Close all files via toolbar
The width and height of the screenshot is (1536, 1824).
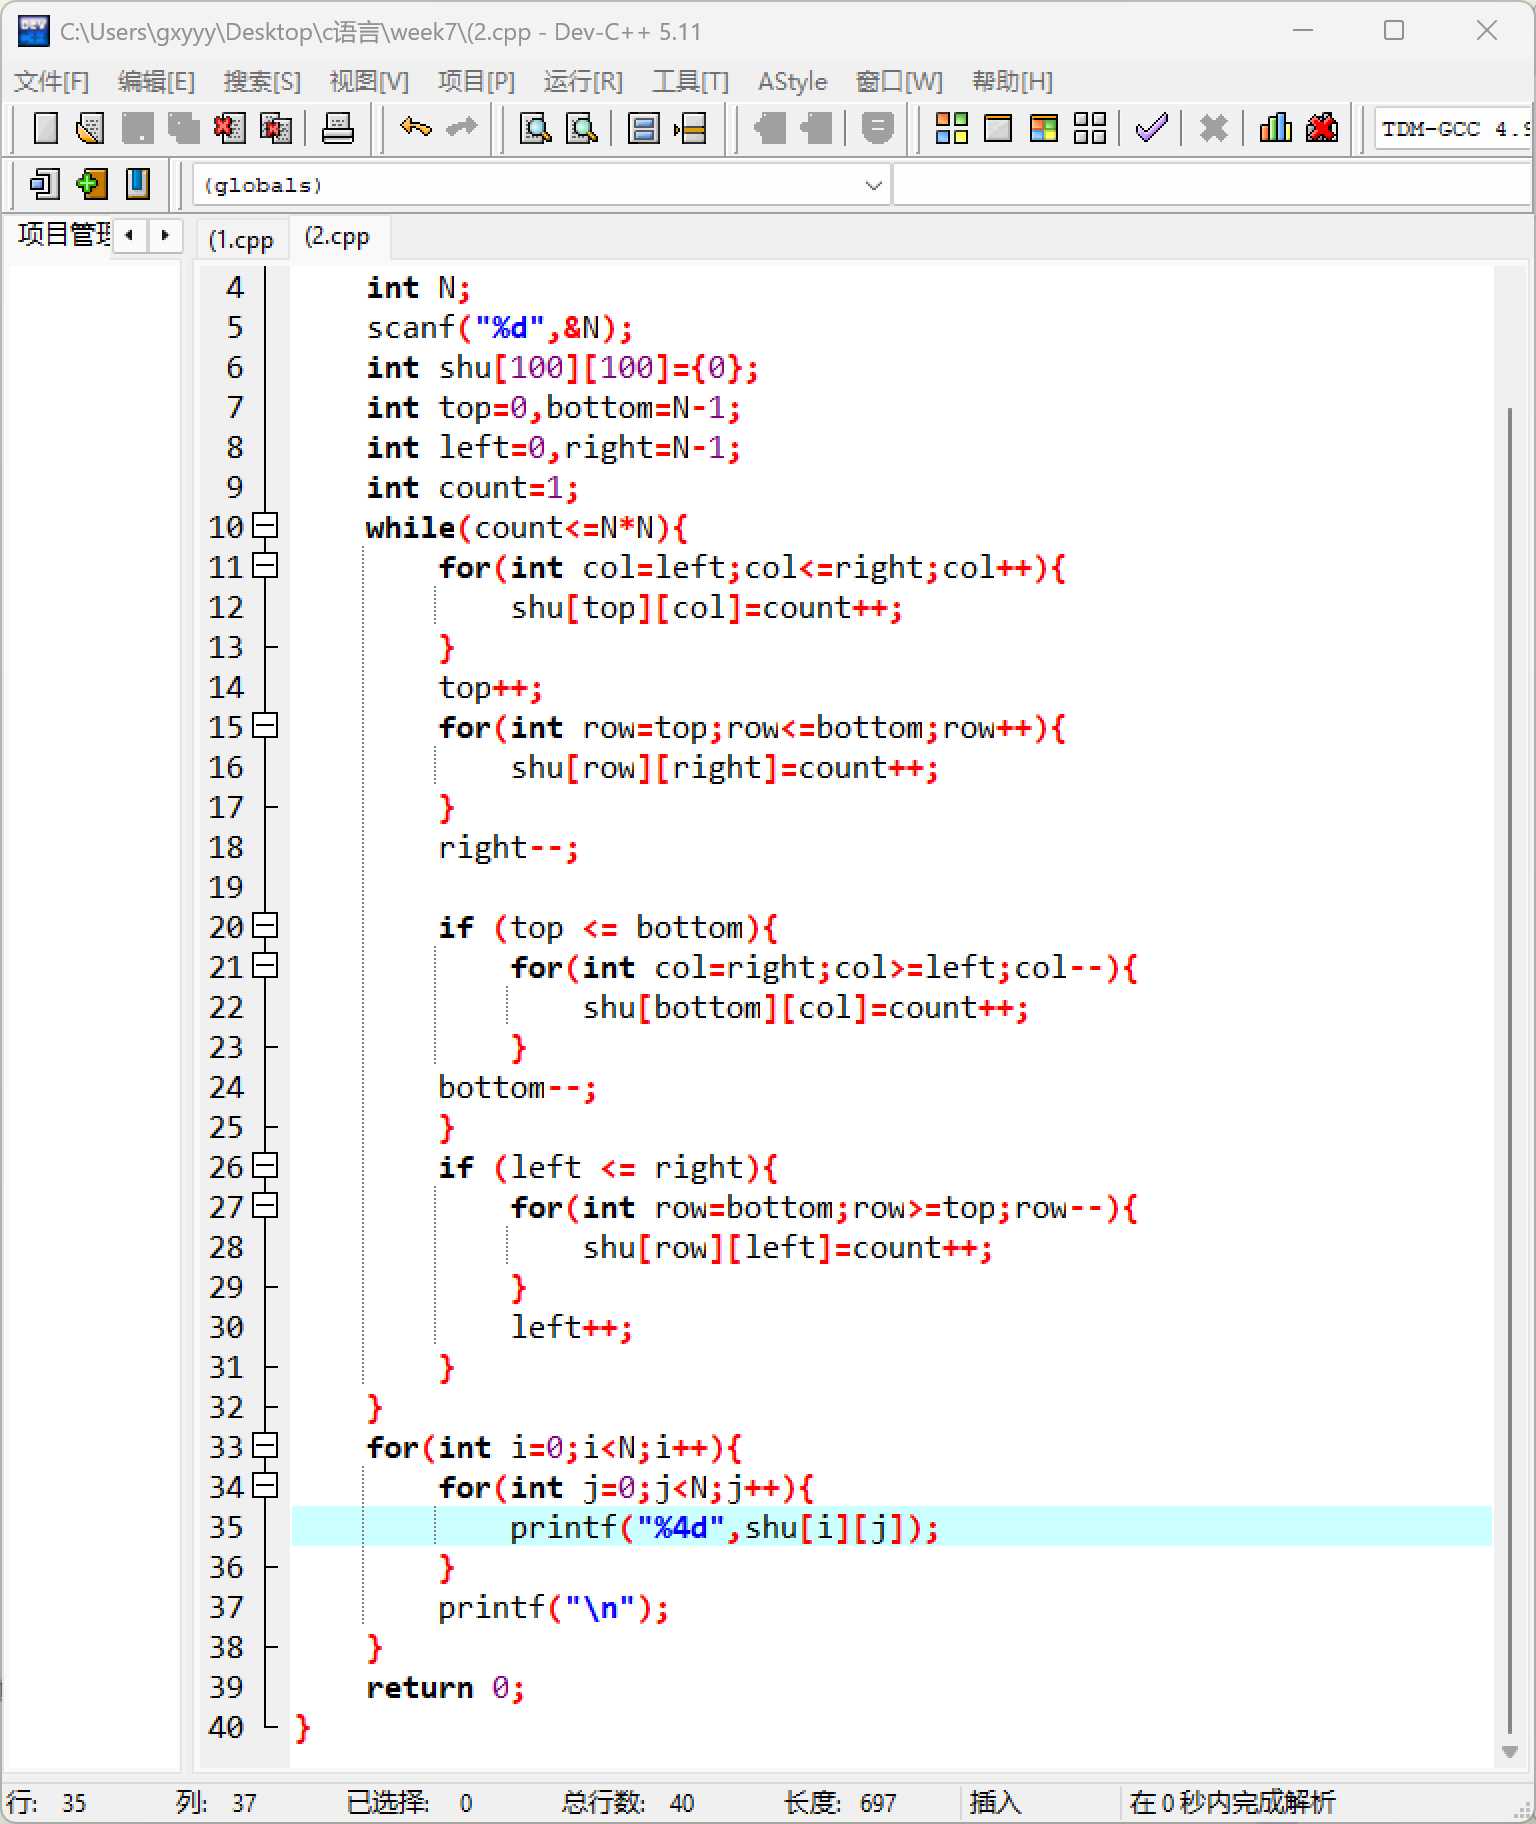(x=275, y=128)
